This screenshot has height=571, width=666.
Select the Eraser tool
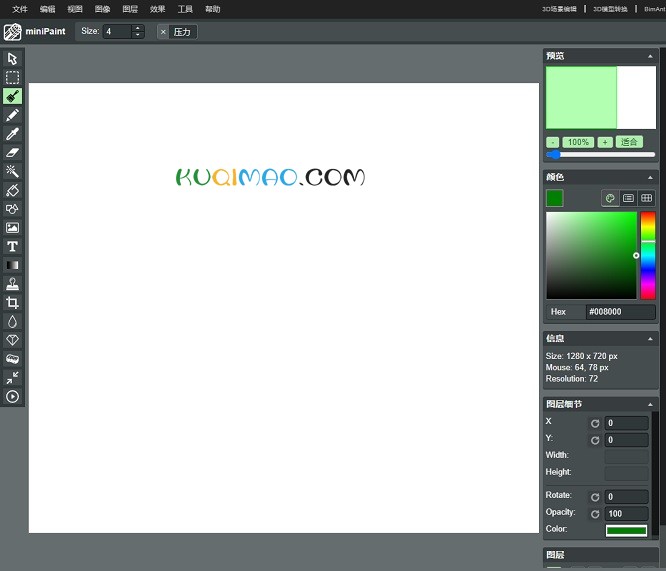click(12, 153)
